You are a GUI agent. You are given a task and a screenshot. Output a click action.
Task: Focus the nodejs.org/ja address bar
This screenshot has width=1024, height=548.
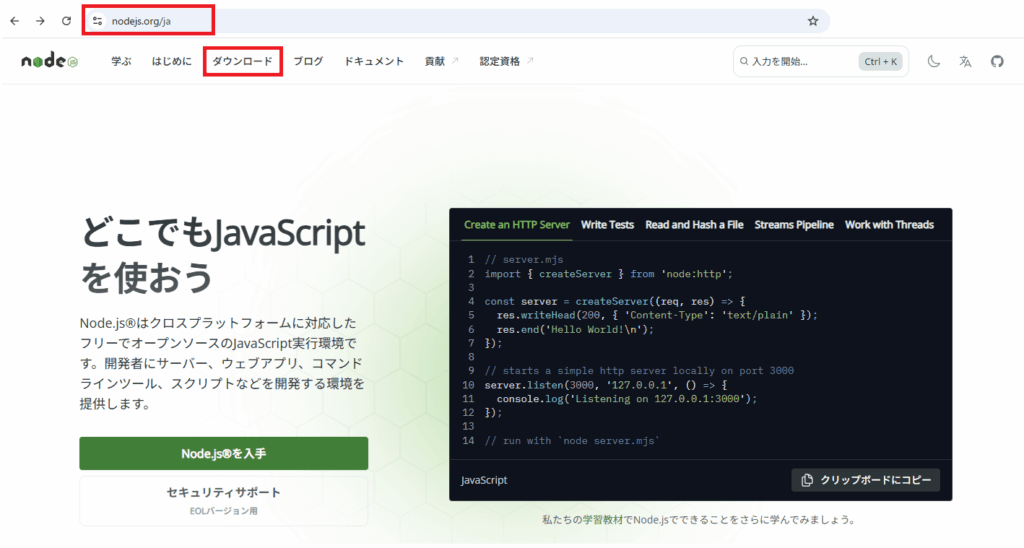[x=457, y=21]
